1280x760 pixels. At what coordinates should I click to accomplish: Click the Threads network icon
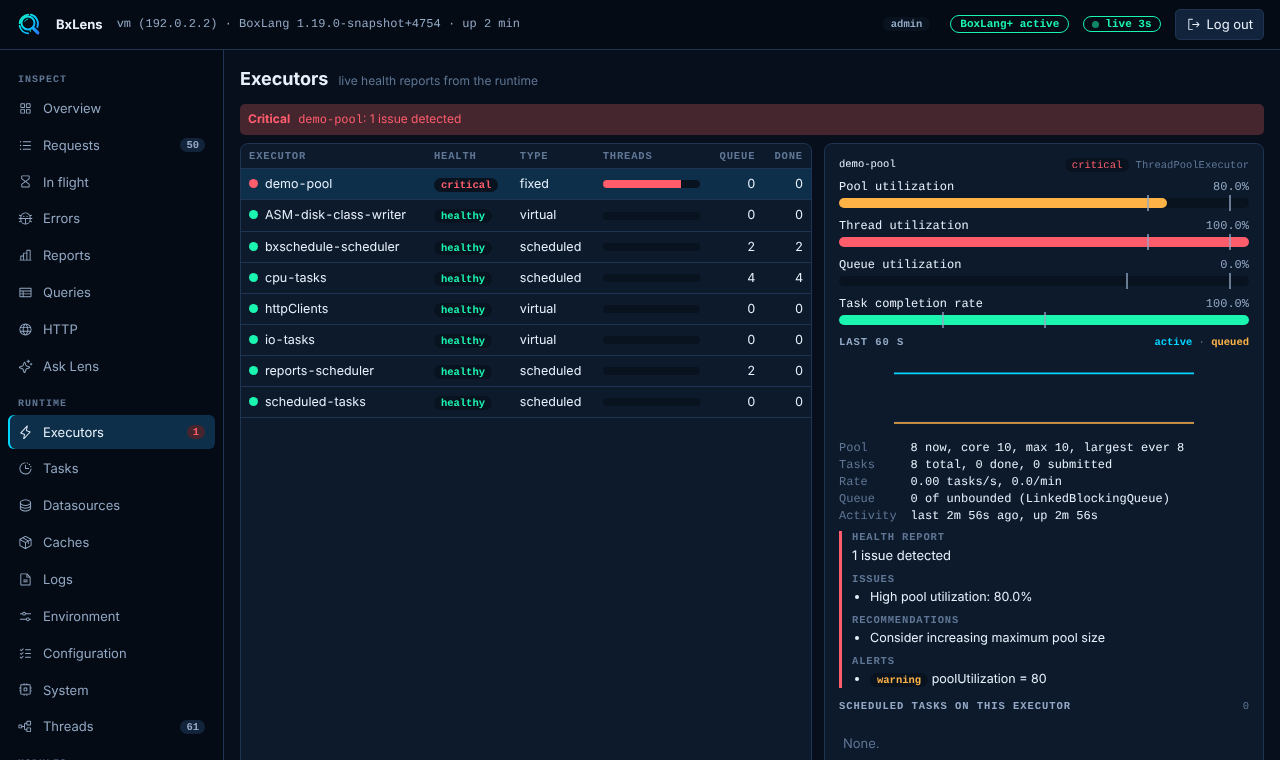[x=25, y=726]
